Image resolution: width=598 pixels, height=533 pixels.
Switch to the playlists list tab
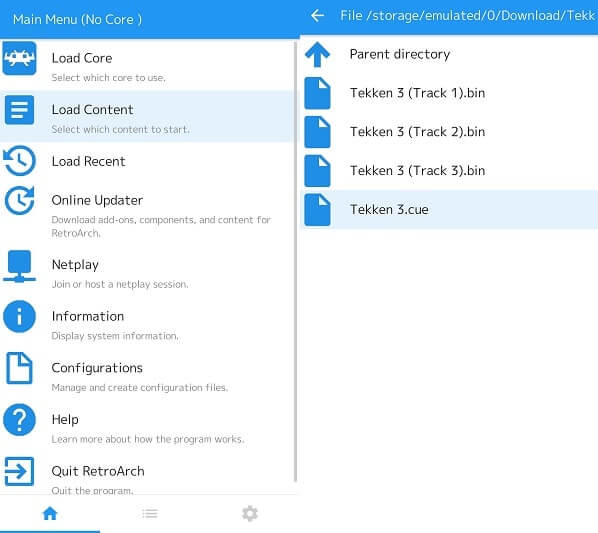coord(150,514)
